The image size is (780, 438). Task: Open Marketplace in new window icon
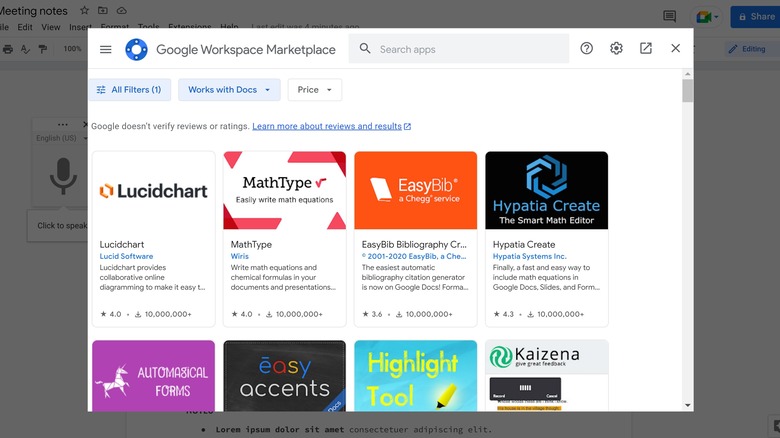coord(646,49)
